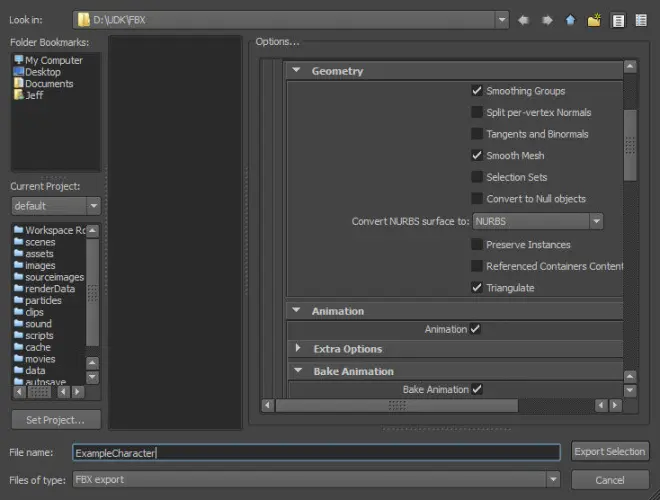The height and width of the screenshot is (500, 660).
Task: Navigate up to the parent folder
Action: pos(570,20)
